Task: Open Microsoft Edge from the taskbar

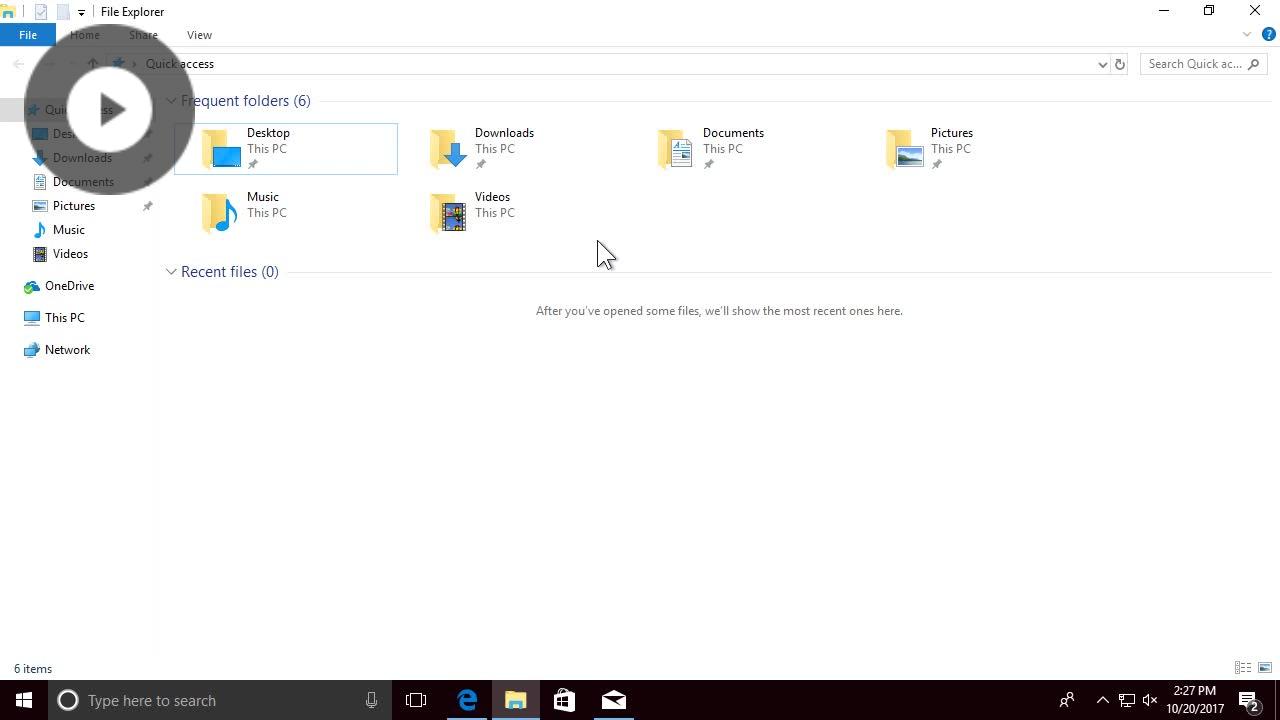Action: click(x=467, y=700)
